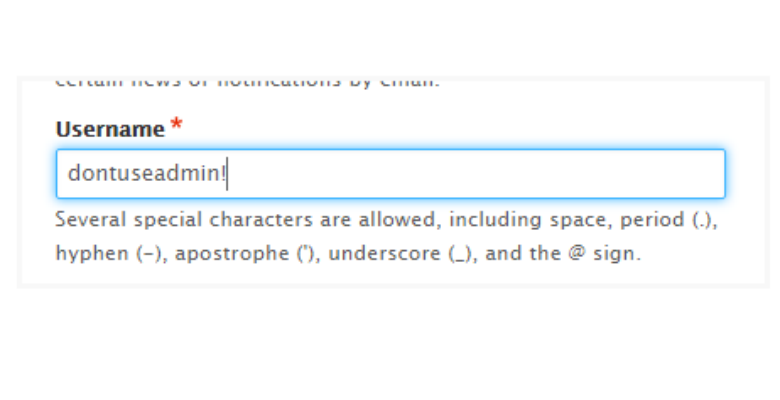Click the exclamation mark in the username

(x=224, y=174)
